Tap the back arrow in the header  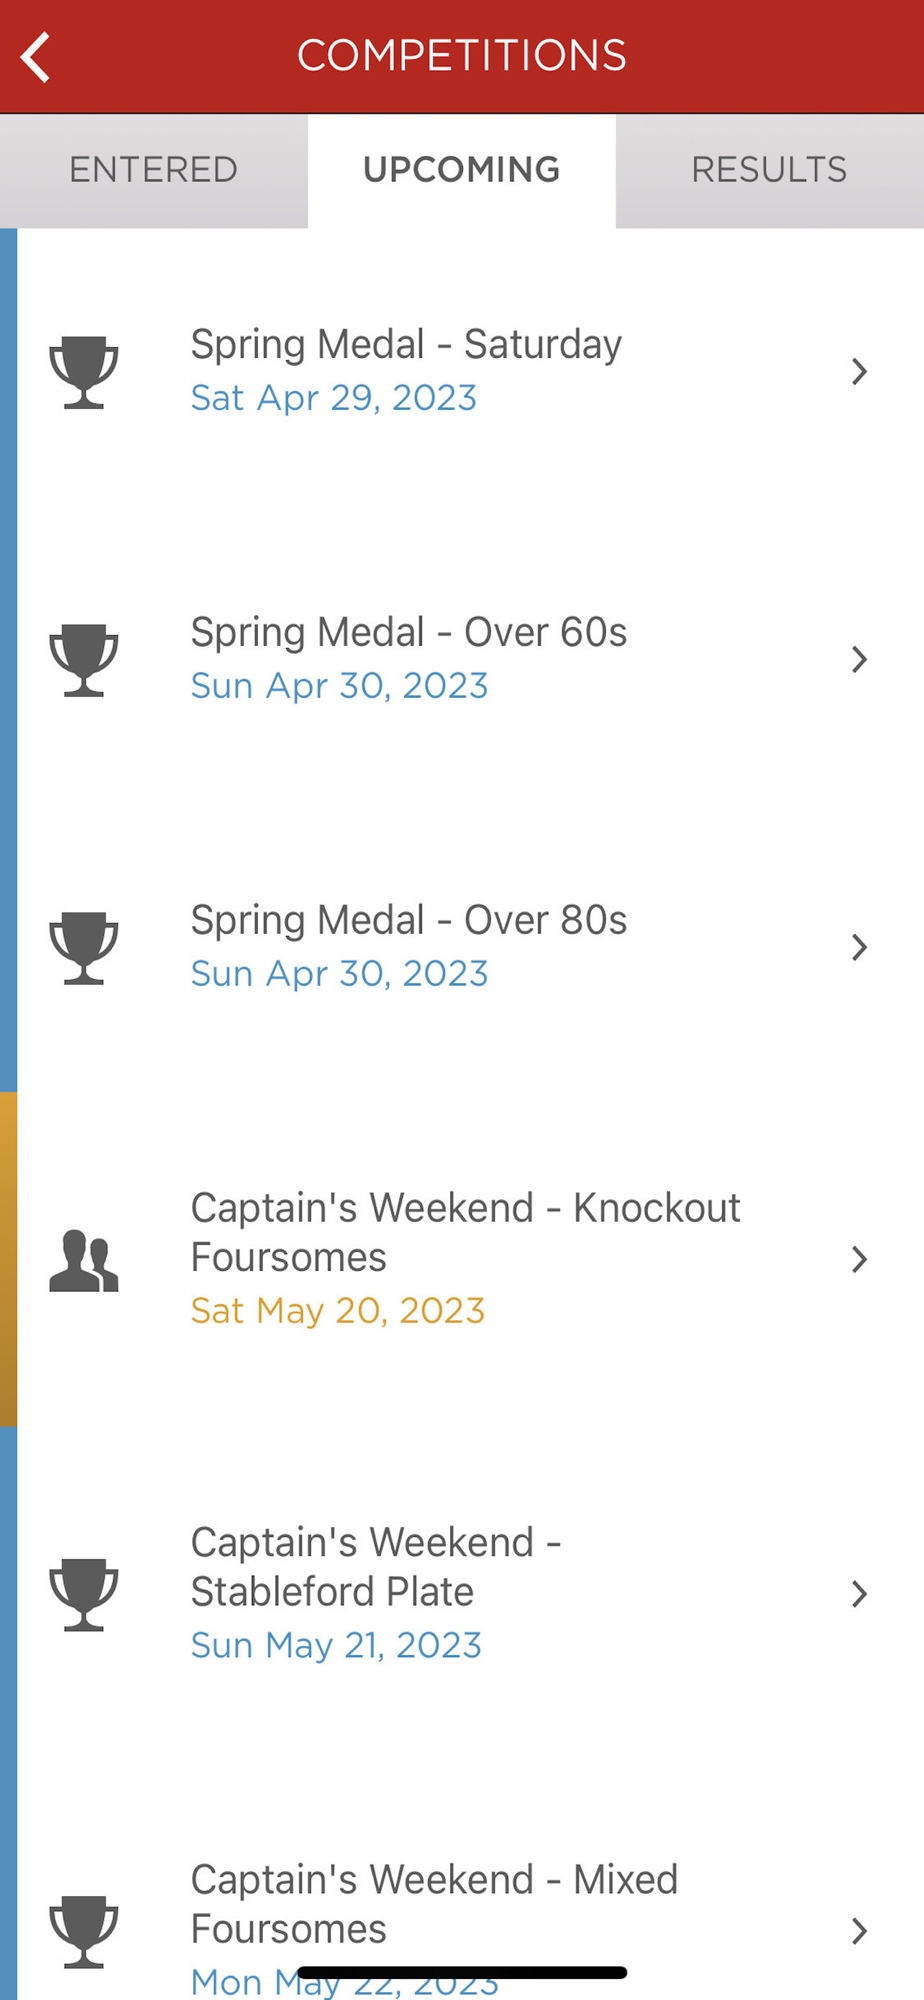click(36, 57)
